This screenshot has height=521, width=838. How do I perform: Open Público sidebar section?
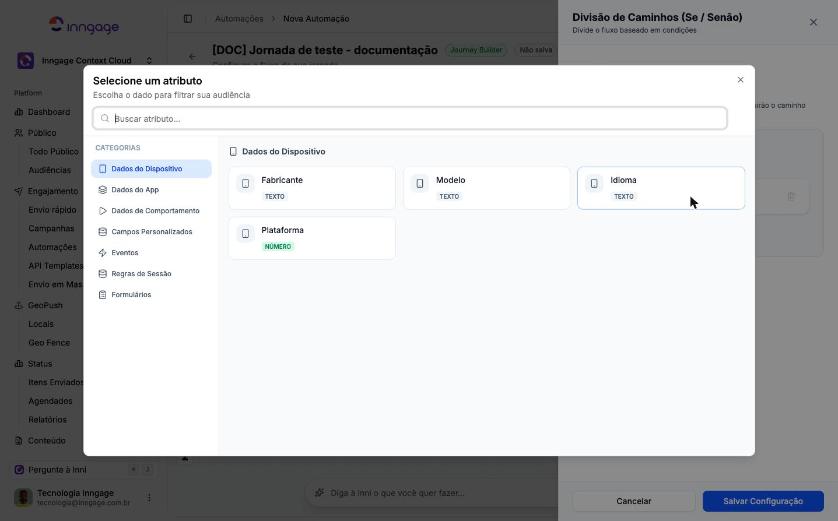point(42,133)
